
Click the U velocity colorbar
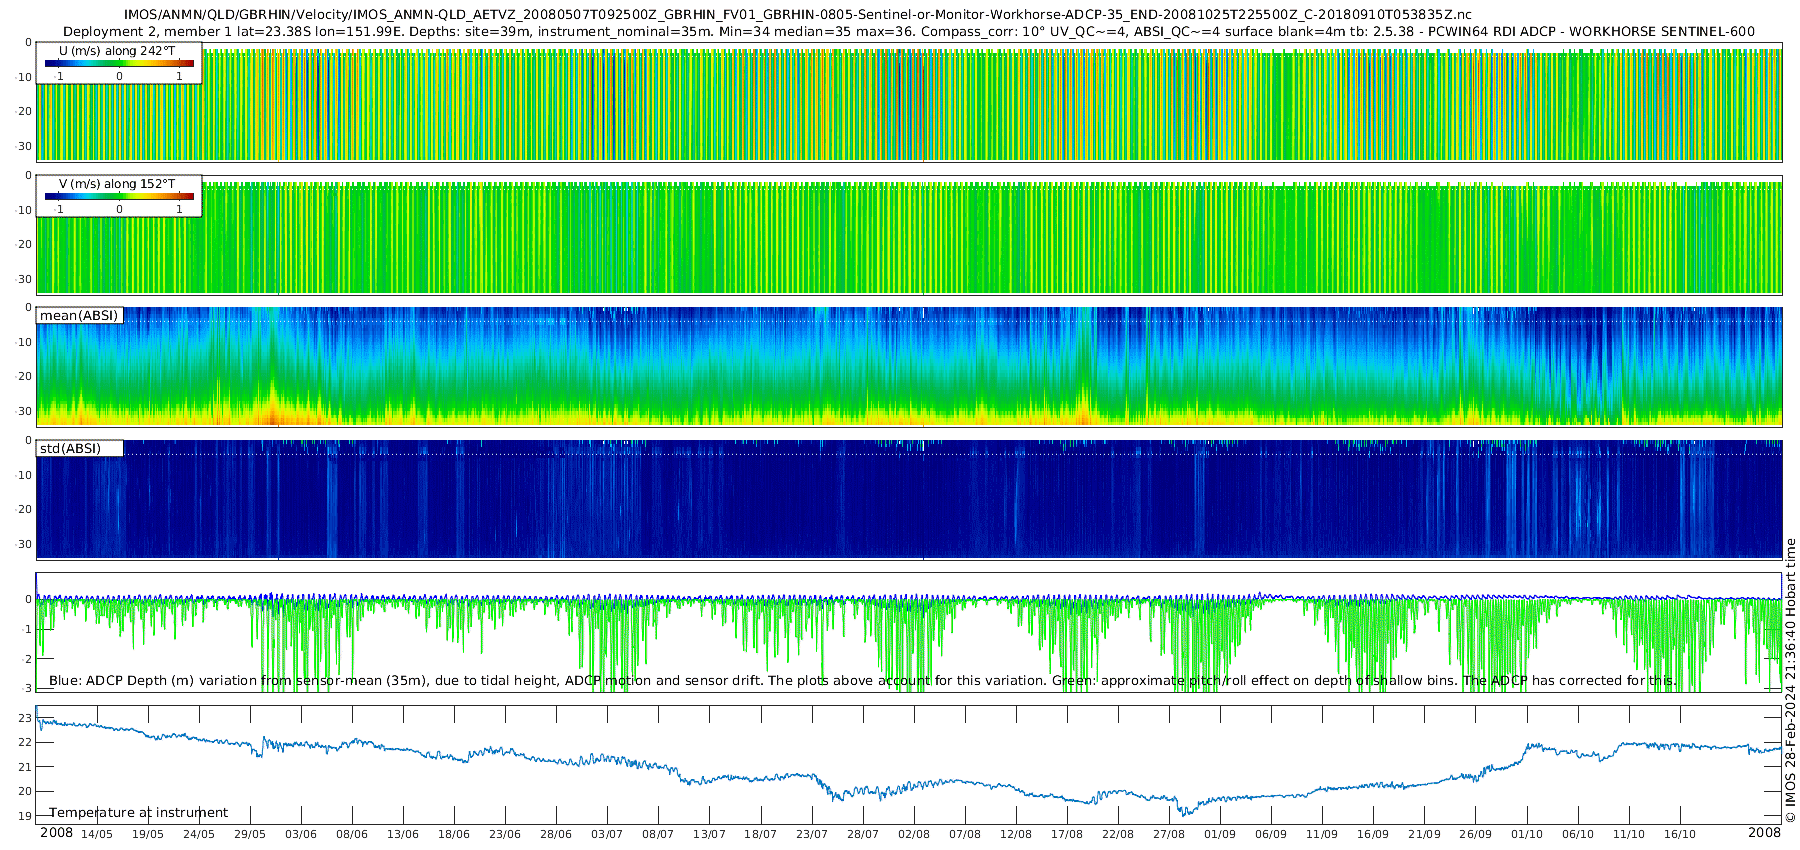click(119, 64)
